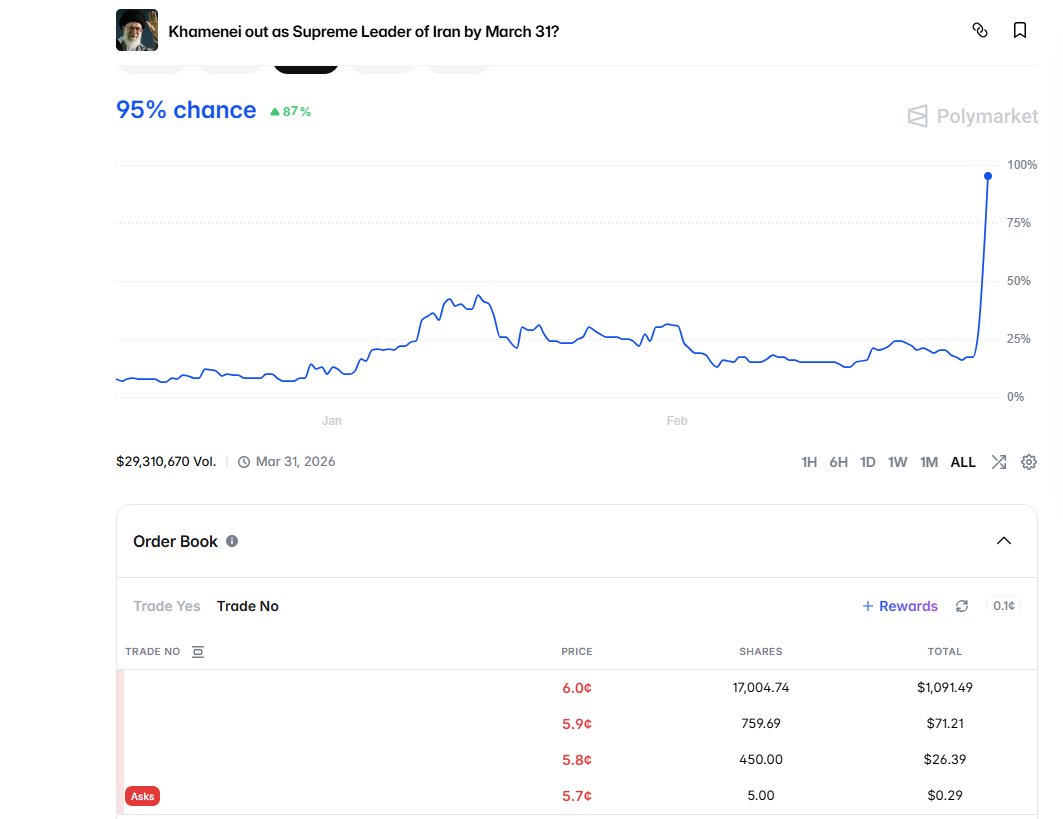Click the 450.00 shares value
The height and width of the screenshot is (819, 1063).
tap(761, 759)
